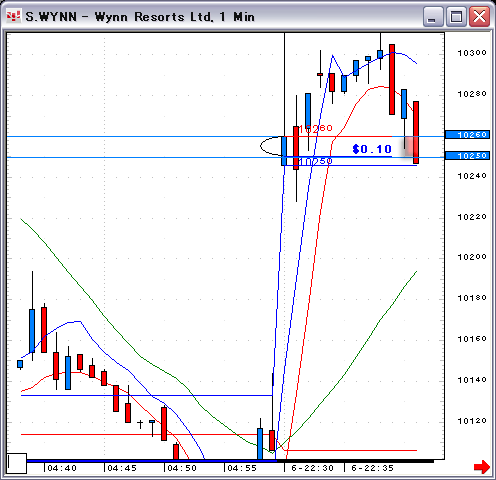Screen dimensions: 496x480
Task: Click the ellipse annotation left of candle
Action: (271, 146)
